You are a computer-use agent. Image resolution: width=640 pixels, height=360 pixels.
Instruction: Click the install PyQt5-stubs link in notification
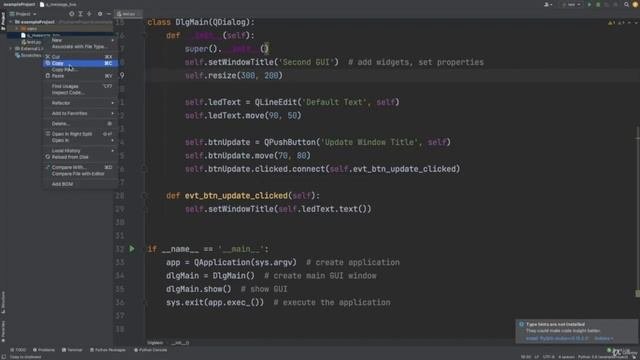pyautogui.click(x=557, y=338)
